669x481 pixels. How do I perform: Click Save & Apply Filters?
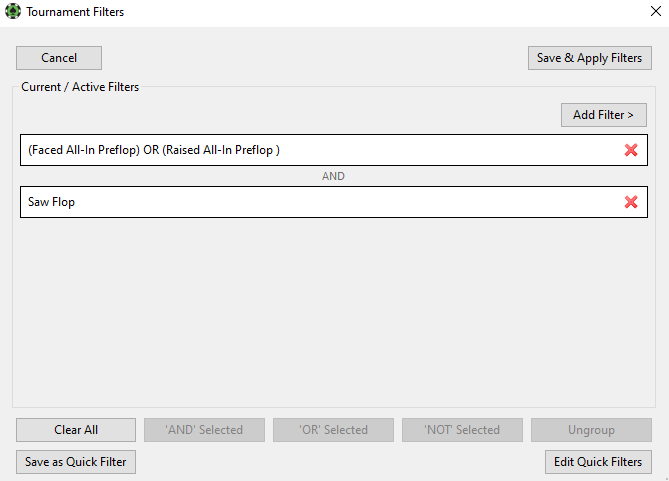pyautogui.click(x=589, y=58)
